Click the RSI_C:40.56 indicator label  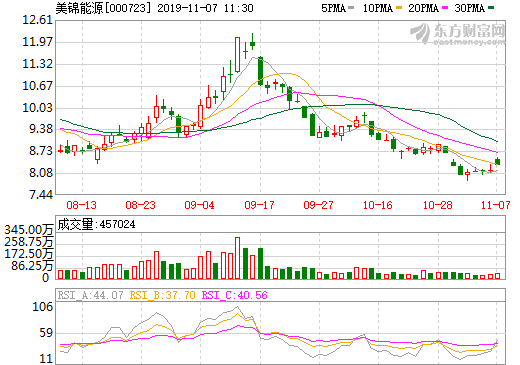tap(235, 295)
